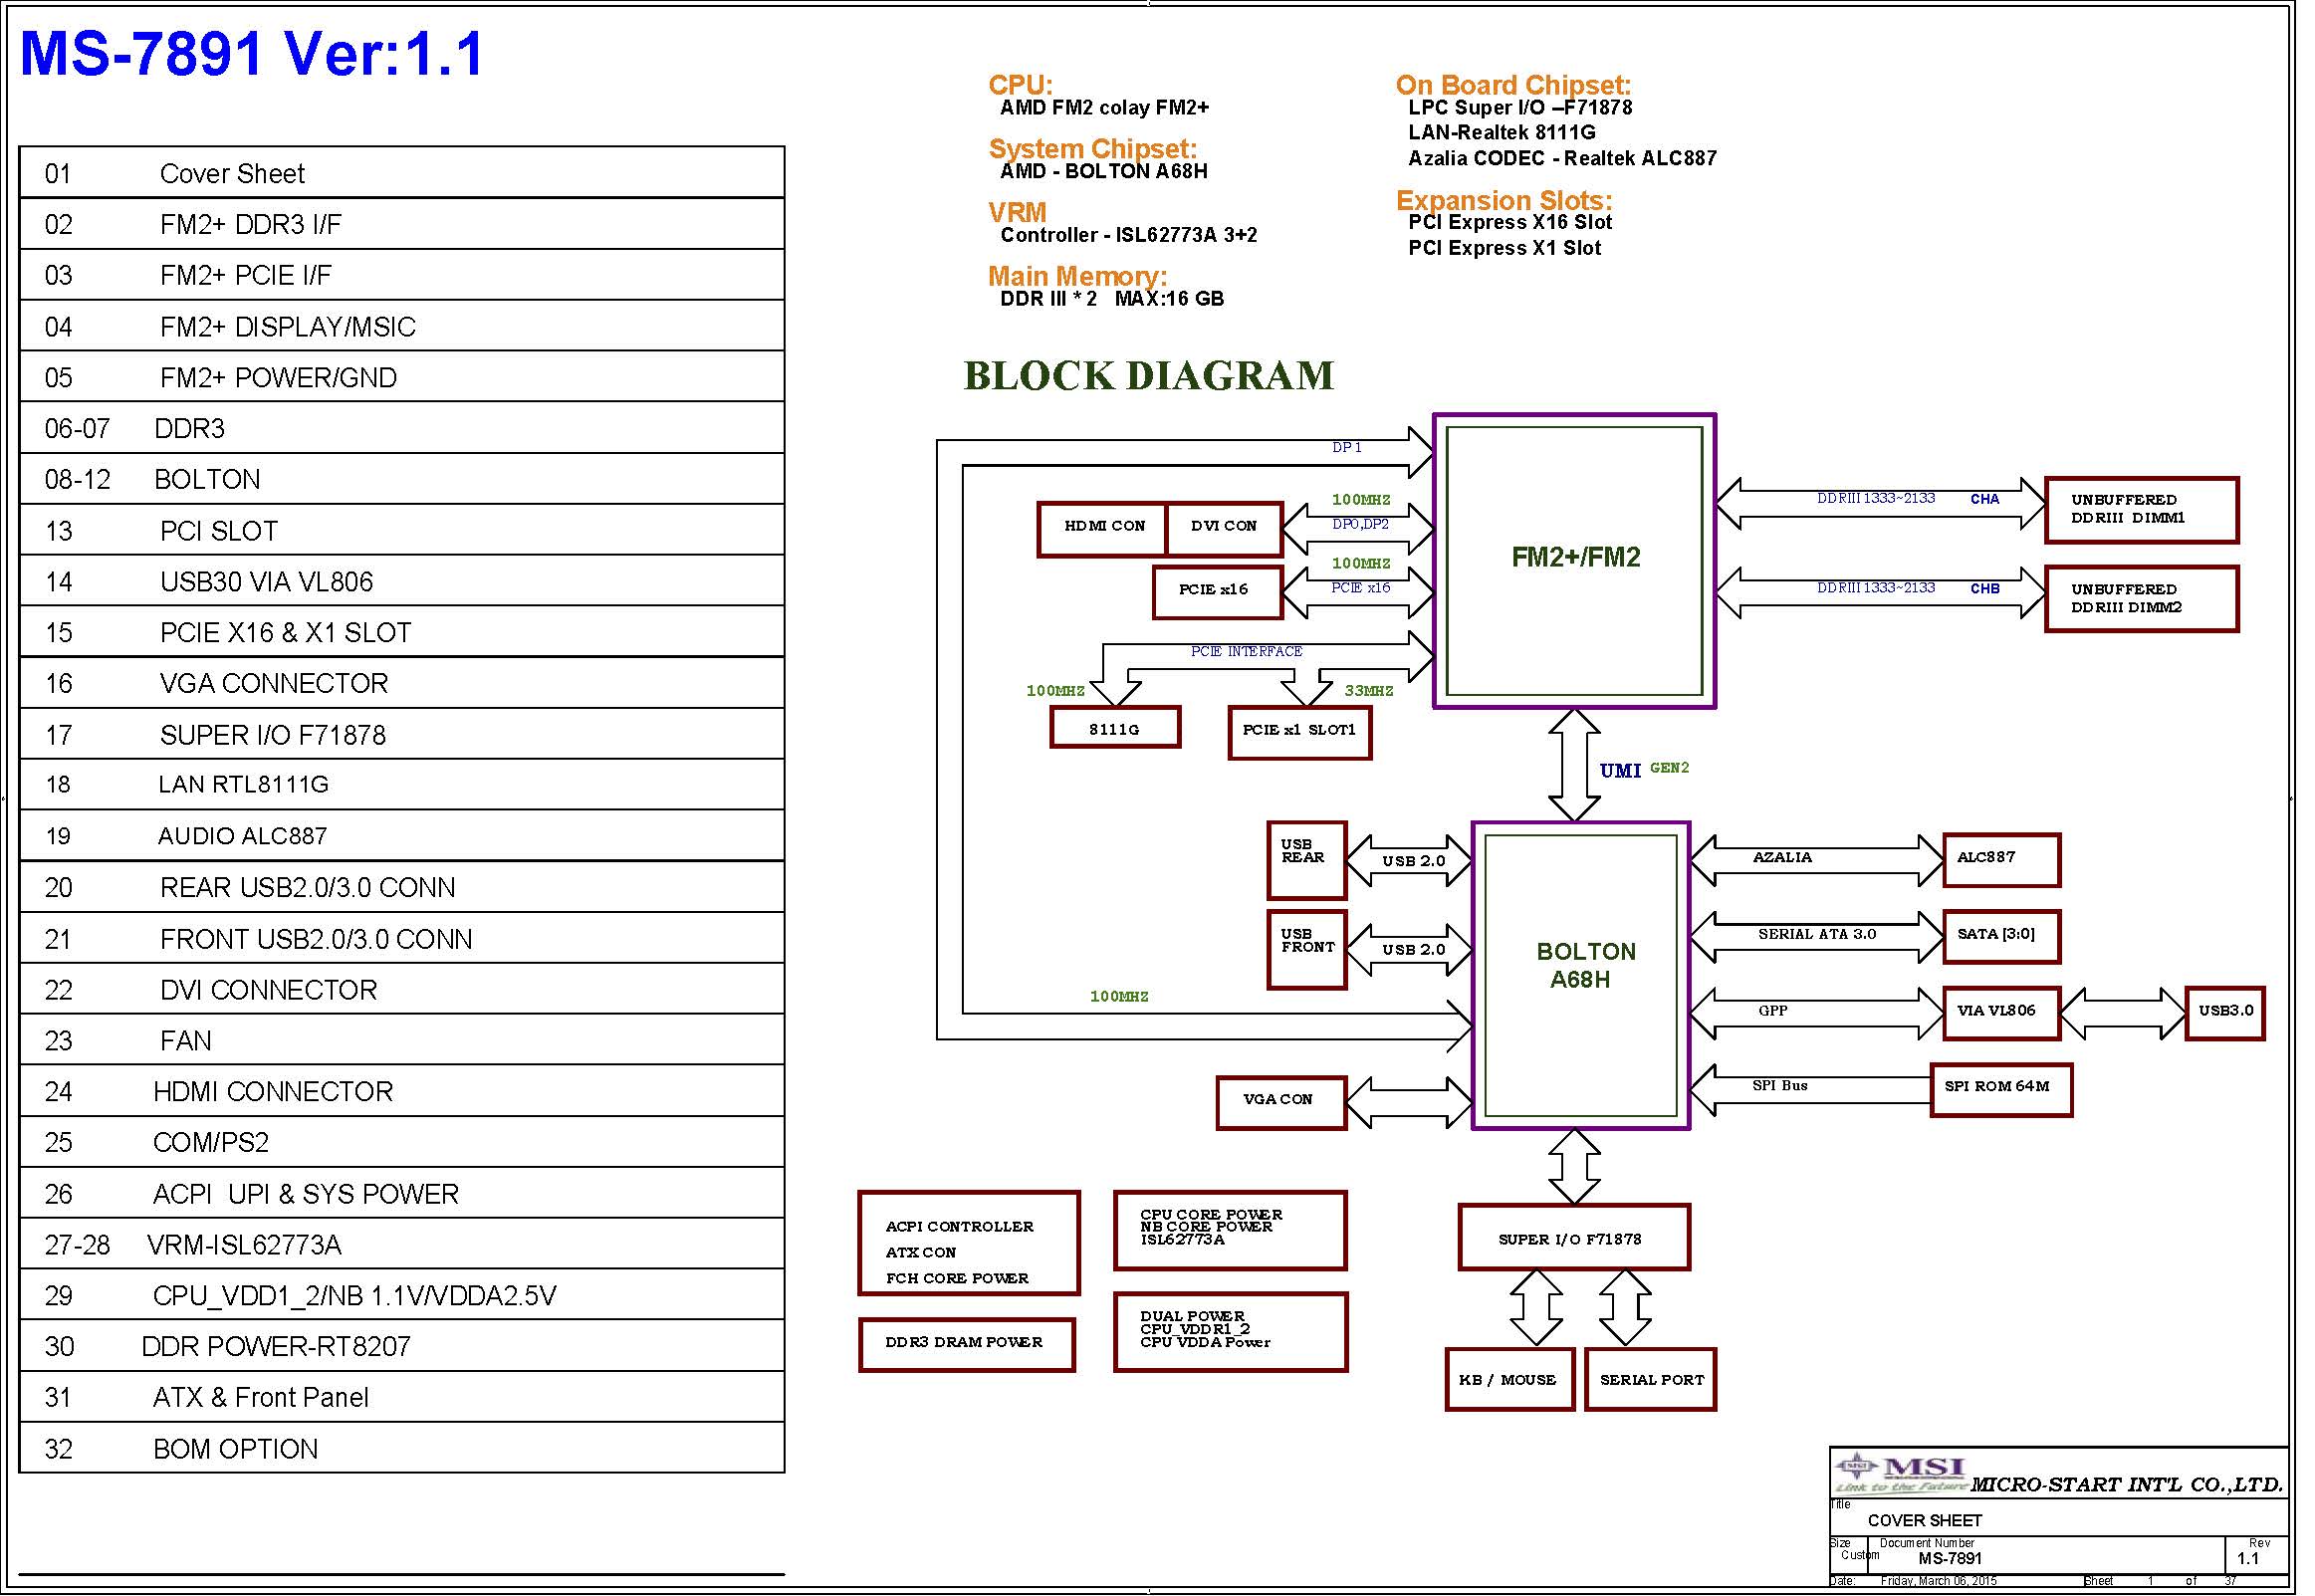Select "Azalia CODEC - Realtek ALC887" line
Screen dimensions: 2315x1596
click(x=1562, y=158)
